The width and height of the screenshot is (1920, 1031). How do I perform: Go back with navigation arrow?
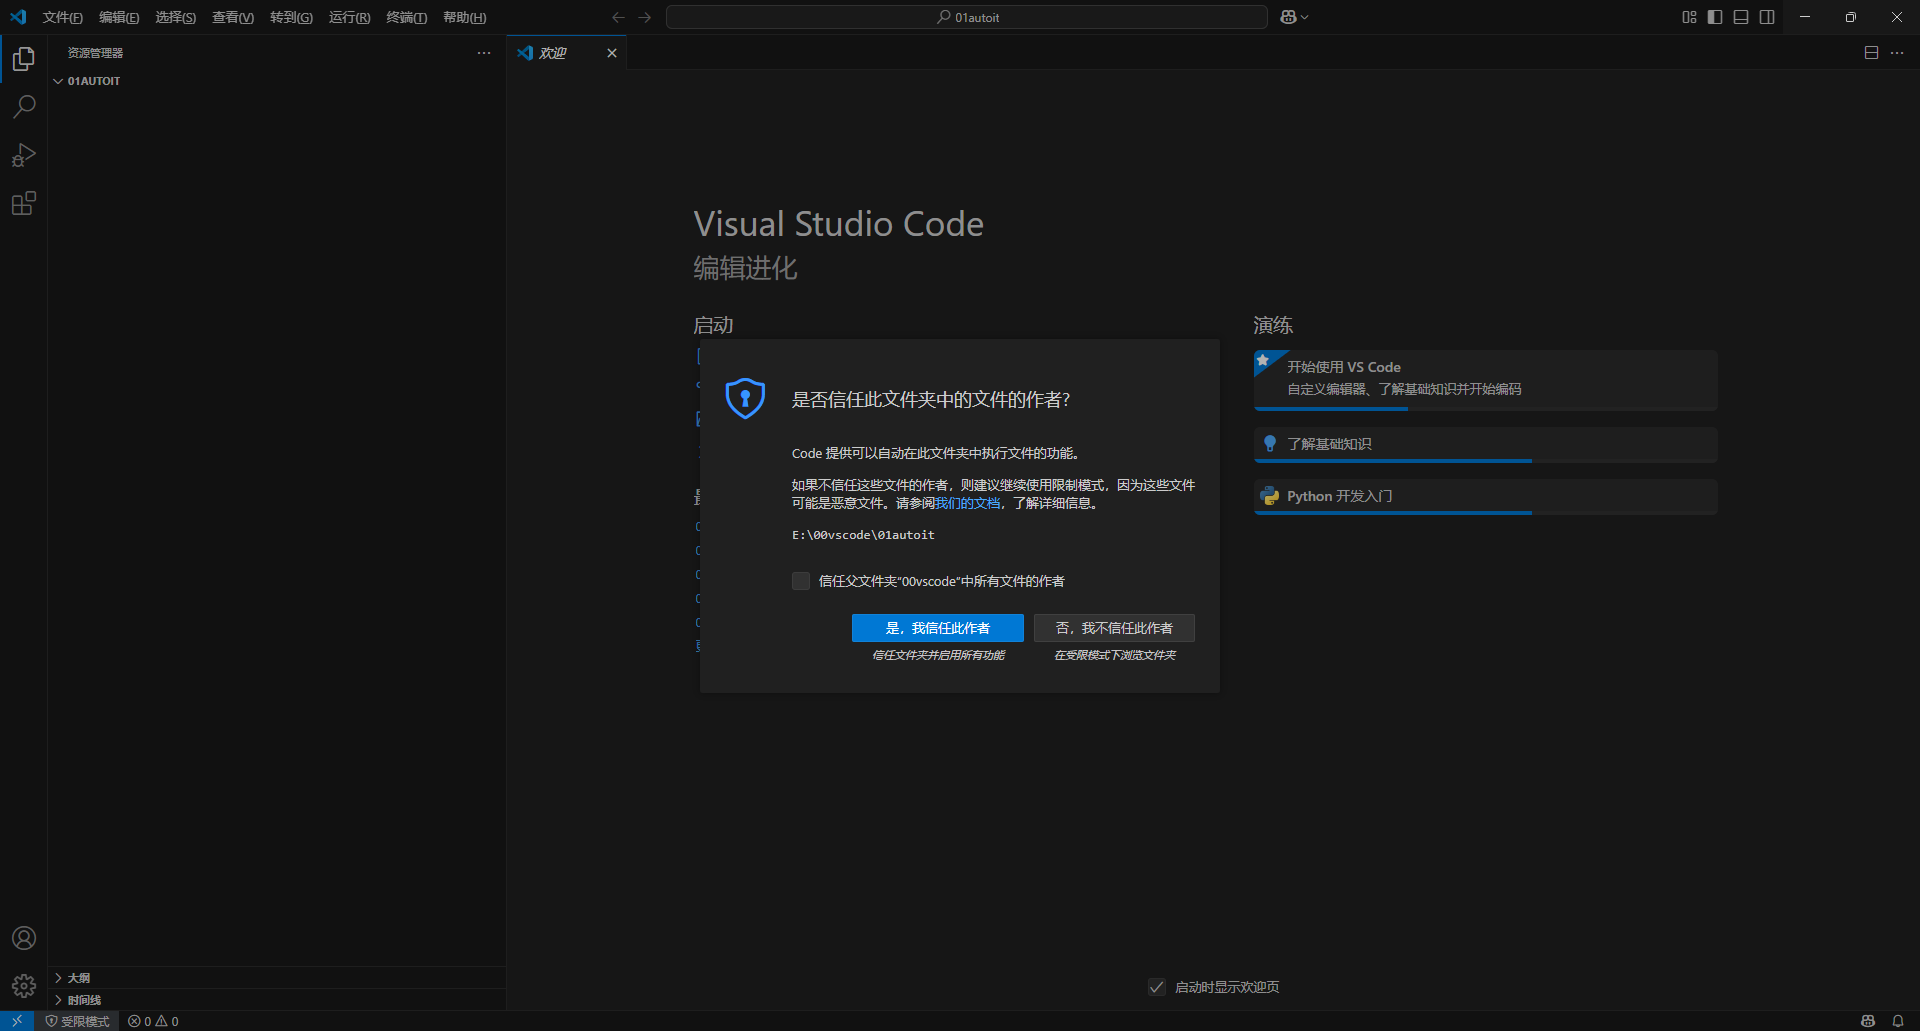618,17
